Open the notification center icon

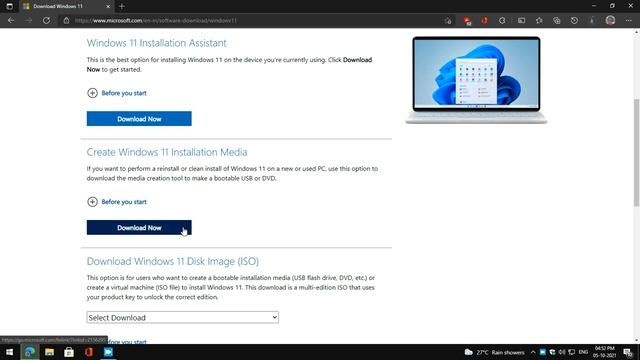pyautogui.click(x=628, y=352)
